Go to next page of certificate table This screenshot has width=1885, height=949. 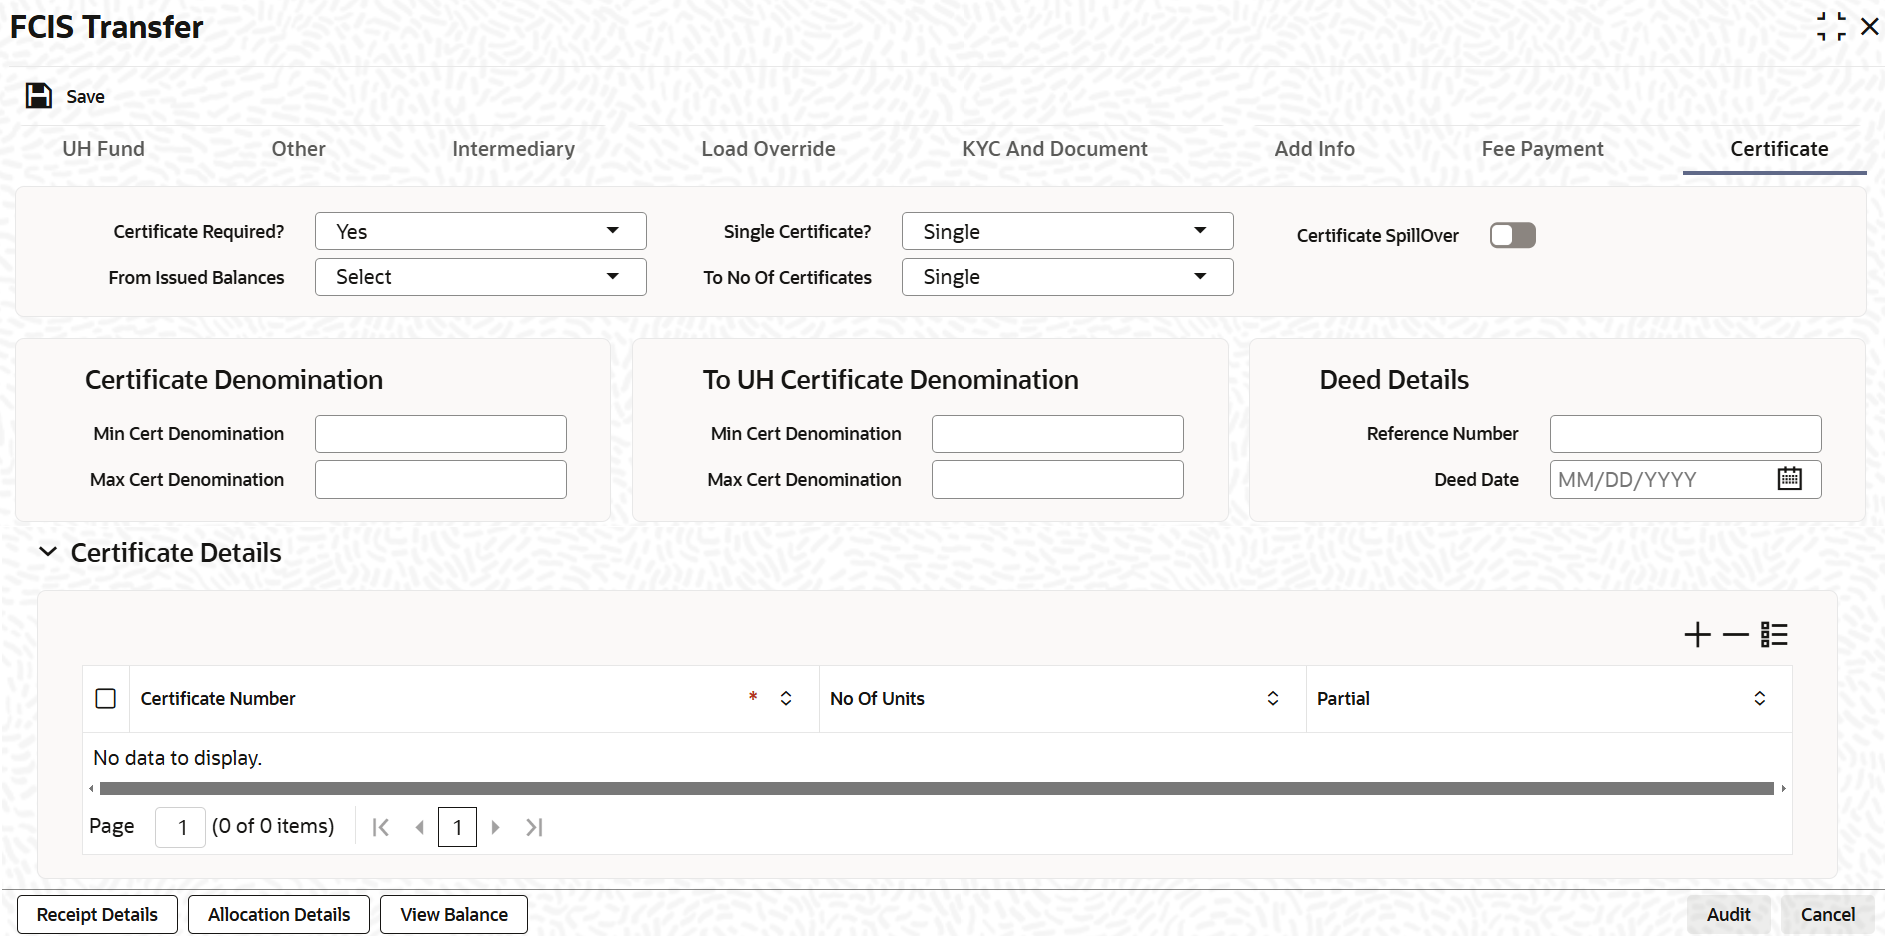pyautogui.click(x=495, y=827)
